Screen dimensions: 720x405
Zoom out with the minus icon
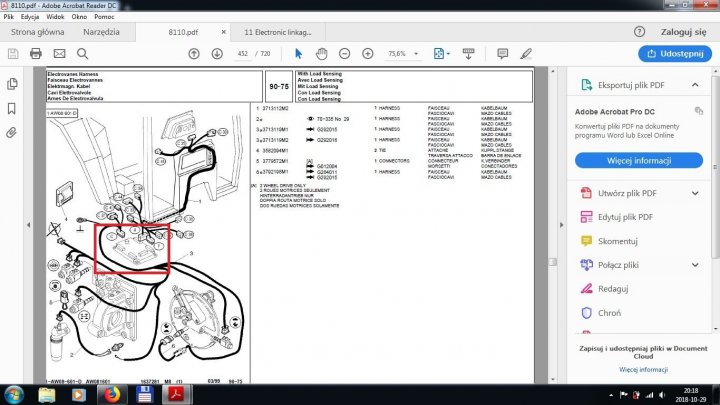[x=343, y=53]
